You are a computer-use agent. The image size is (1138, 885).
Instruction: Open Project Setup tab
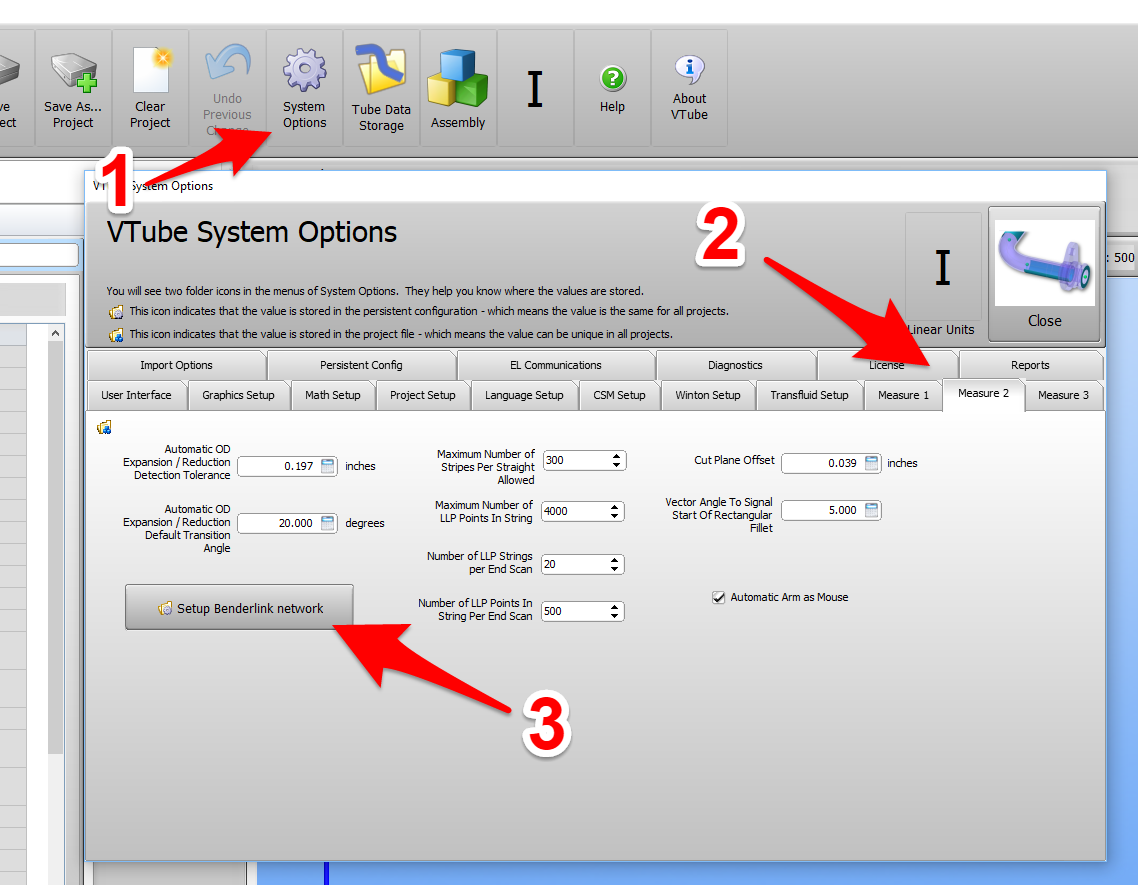click(x=422, y=396)
